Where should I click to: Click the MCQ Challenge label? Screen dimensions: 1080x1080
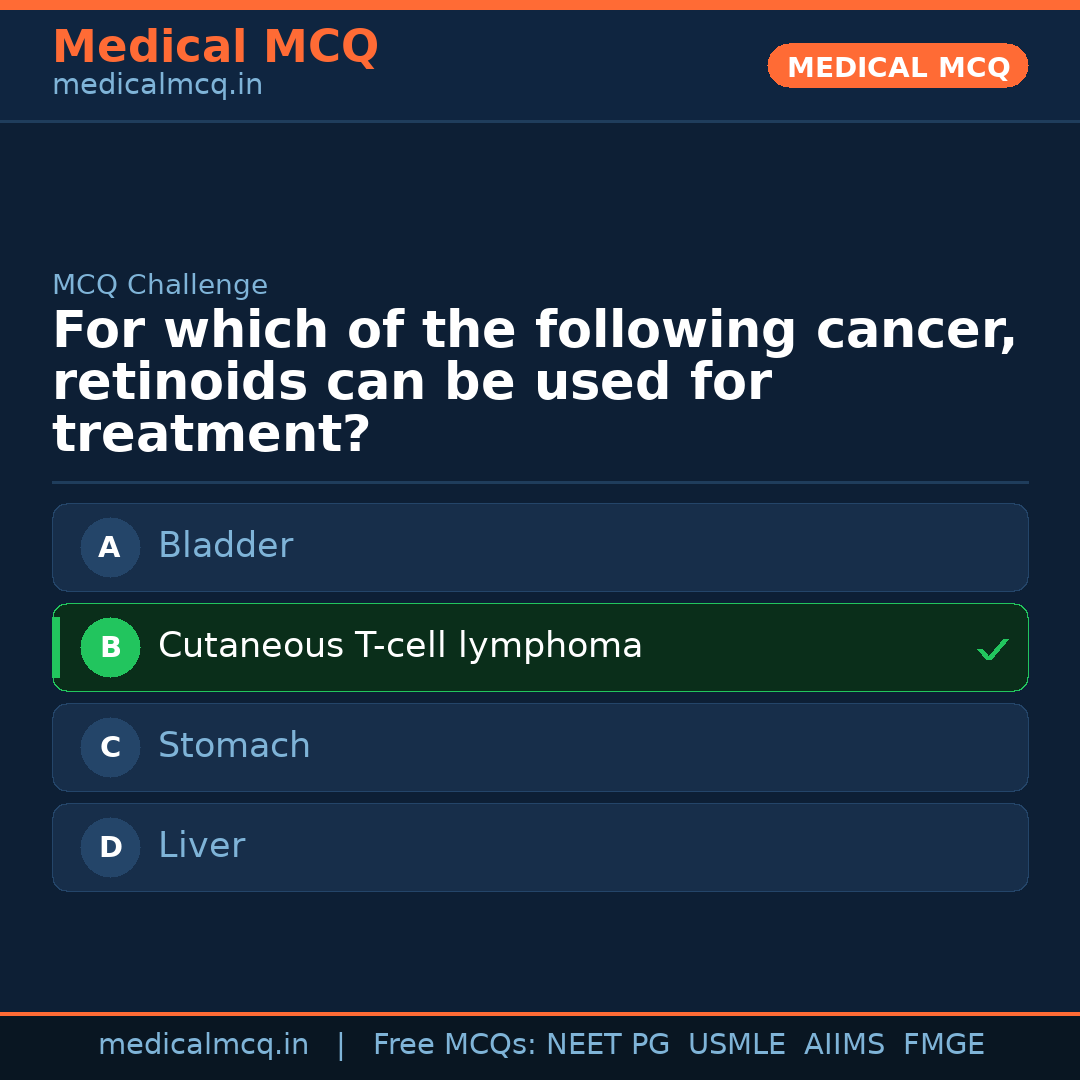tap(160, 285)
